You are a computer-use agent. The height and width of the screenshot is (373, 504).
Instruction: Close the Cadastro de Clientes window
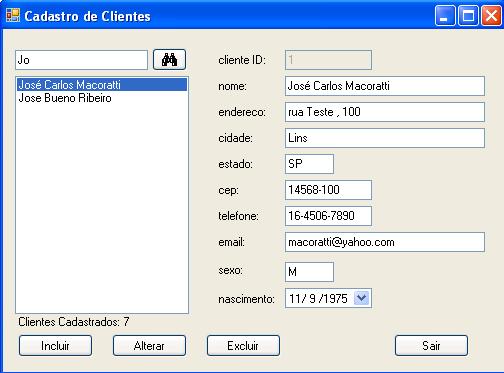(x=491, y=16)
